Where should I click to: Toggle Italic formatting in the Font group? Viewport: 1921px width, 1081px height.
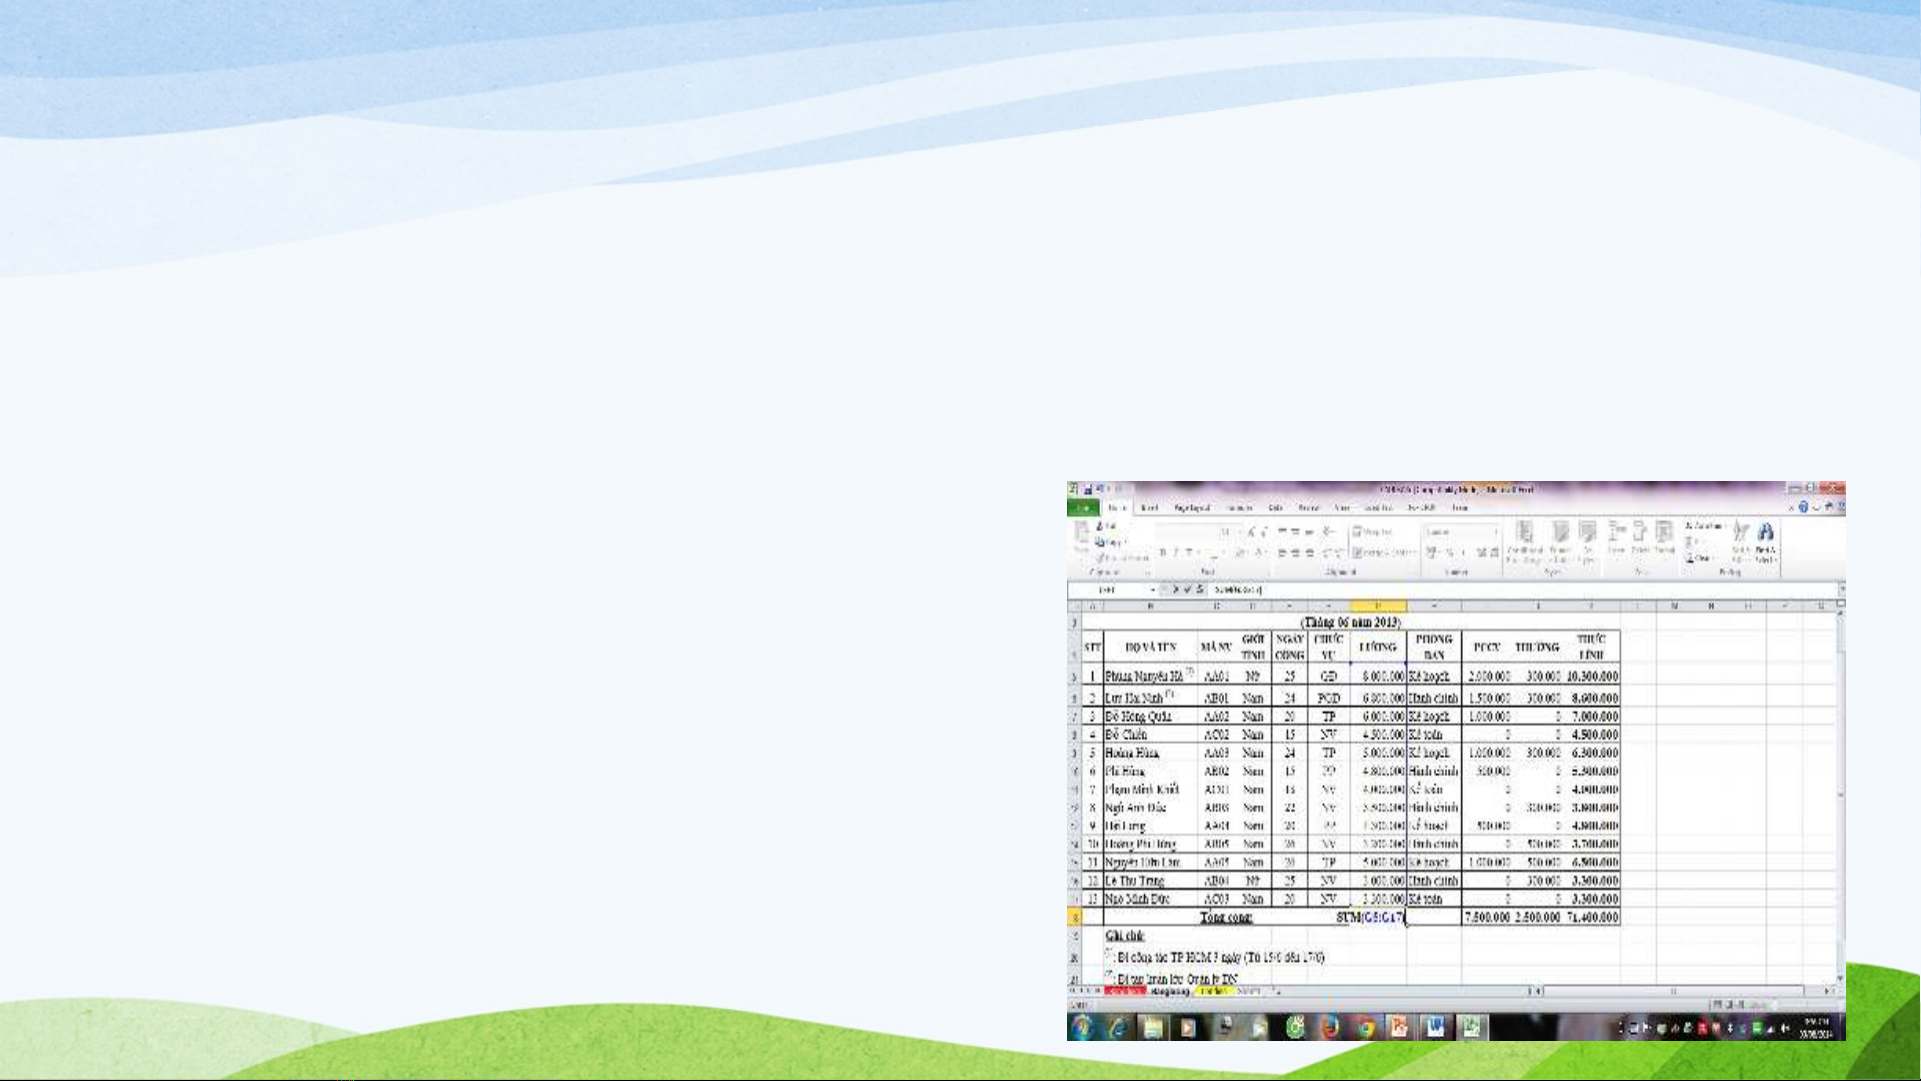1176,553
